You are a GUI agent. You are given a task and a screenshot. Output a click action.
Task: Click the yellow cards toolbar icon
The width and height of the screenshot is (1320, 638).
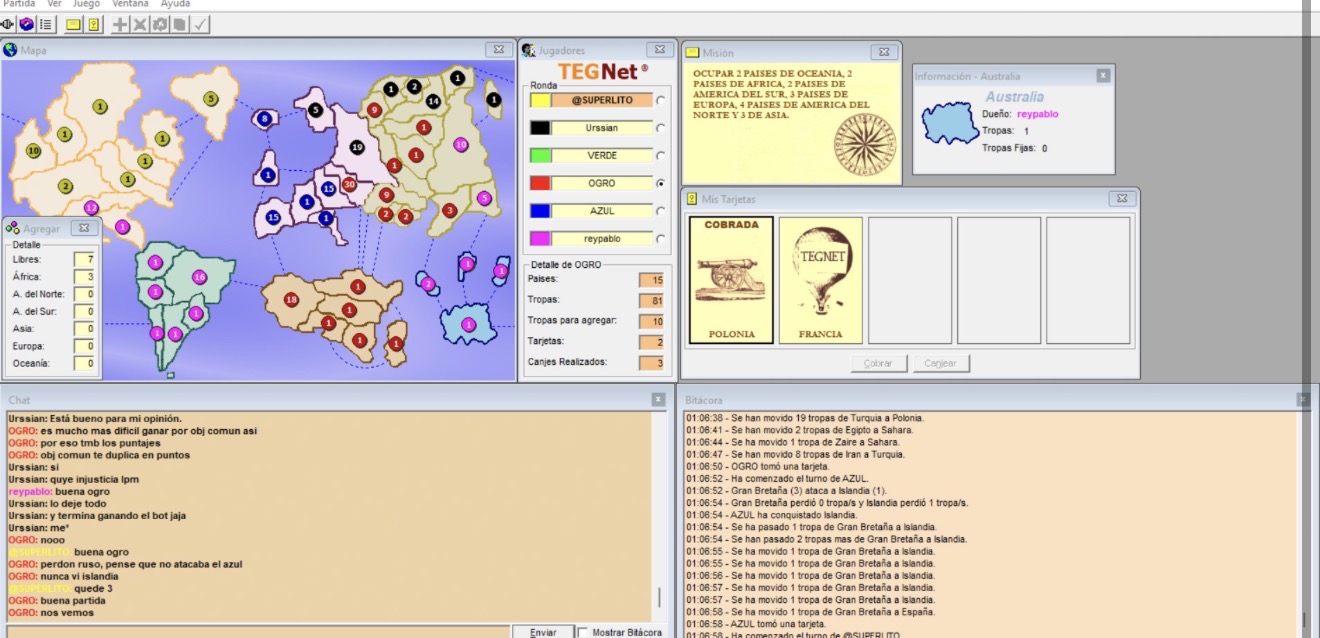[x=93, y=24]
